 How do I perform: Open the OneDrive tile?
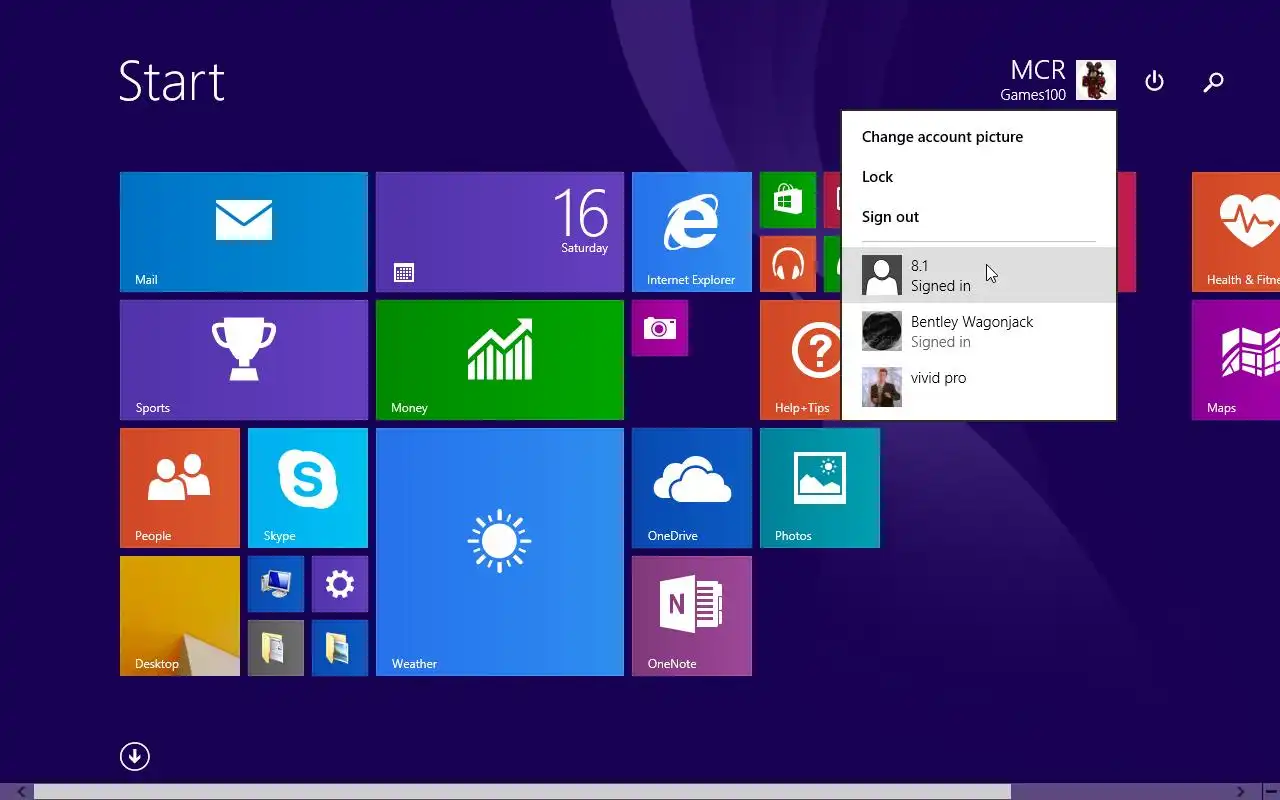click(692, 488)
